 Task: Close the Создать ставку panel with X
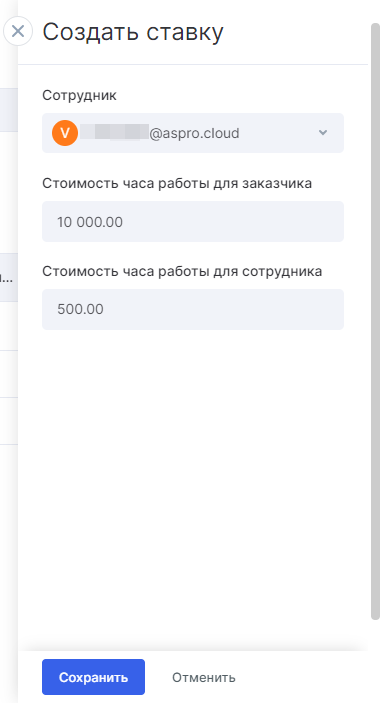pos(18,31)
